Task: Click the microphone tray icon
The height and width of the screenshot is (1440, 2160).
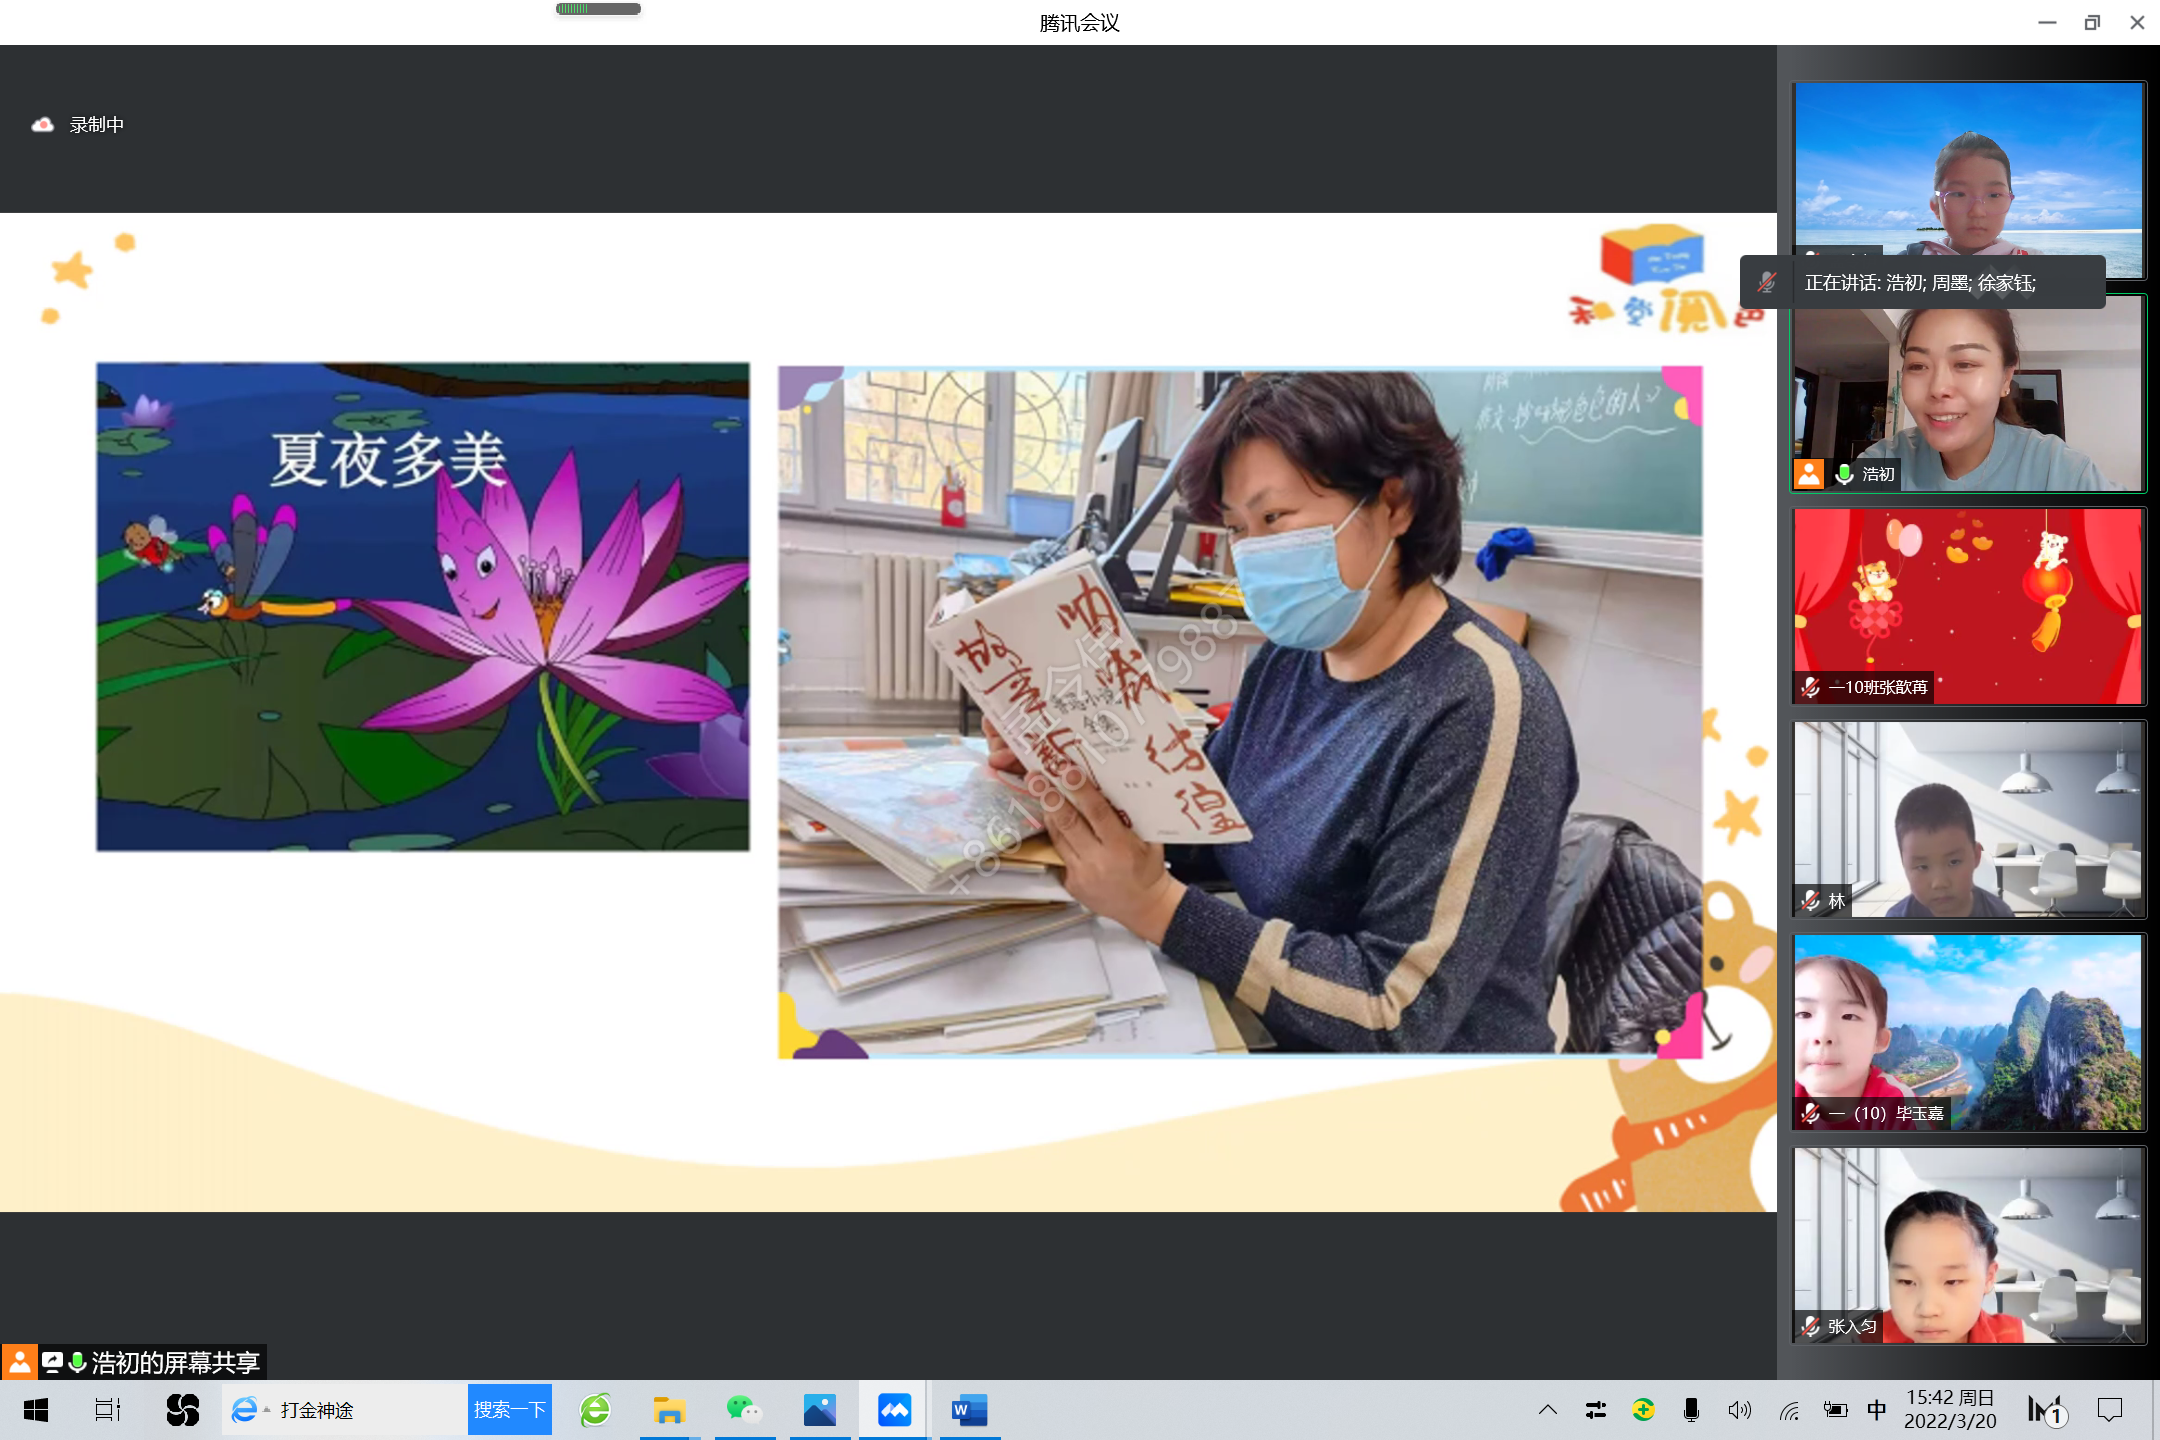Action: (1691, 1410)
